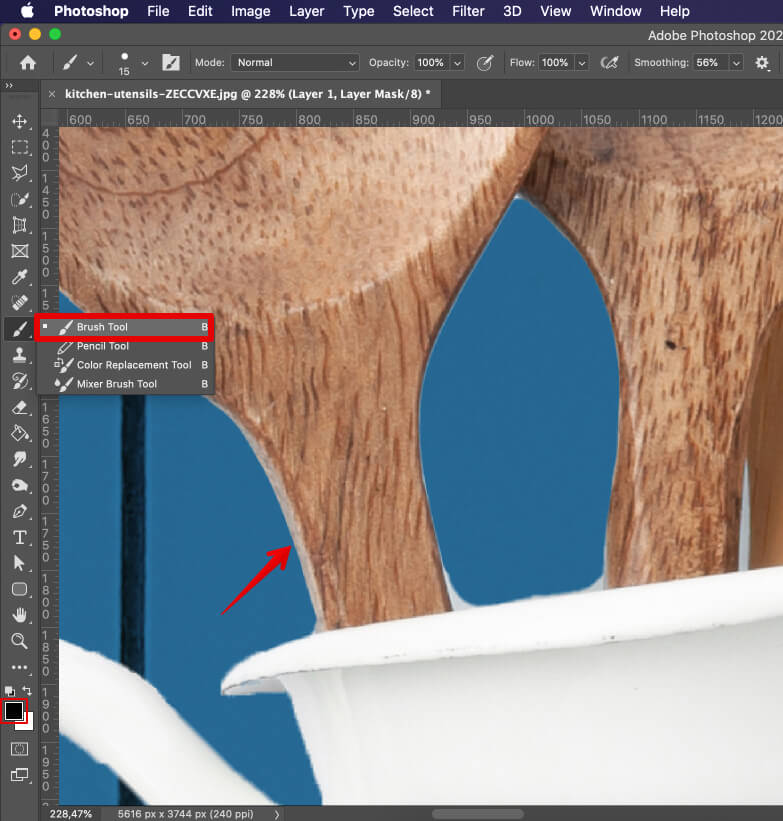783x821 pixels.
Task: Open the Window menu
Action: click(x=615, y=11)
